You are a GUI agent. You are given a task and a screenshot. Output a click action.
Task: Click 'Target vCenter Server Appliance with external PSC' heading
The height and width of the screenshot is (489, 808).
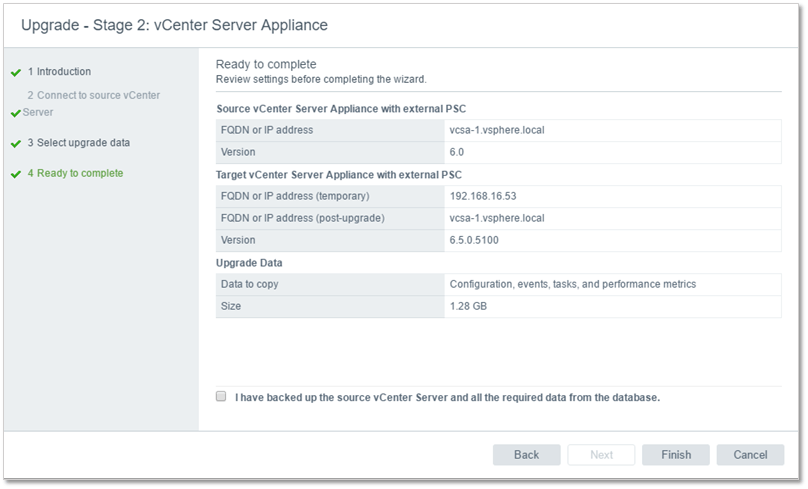(x=339, y=175)
